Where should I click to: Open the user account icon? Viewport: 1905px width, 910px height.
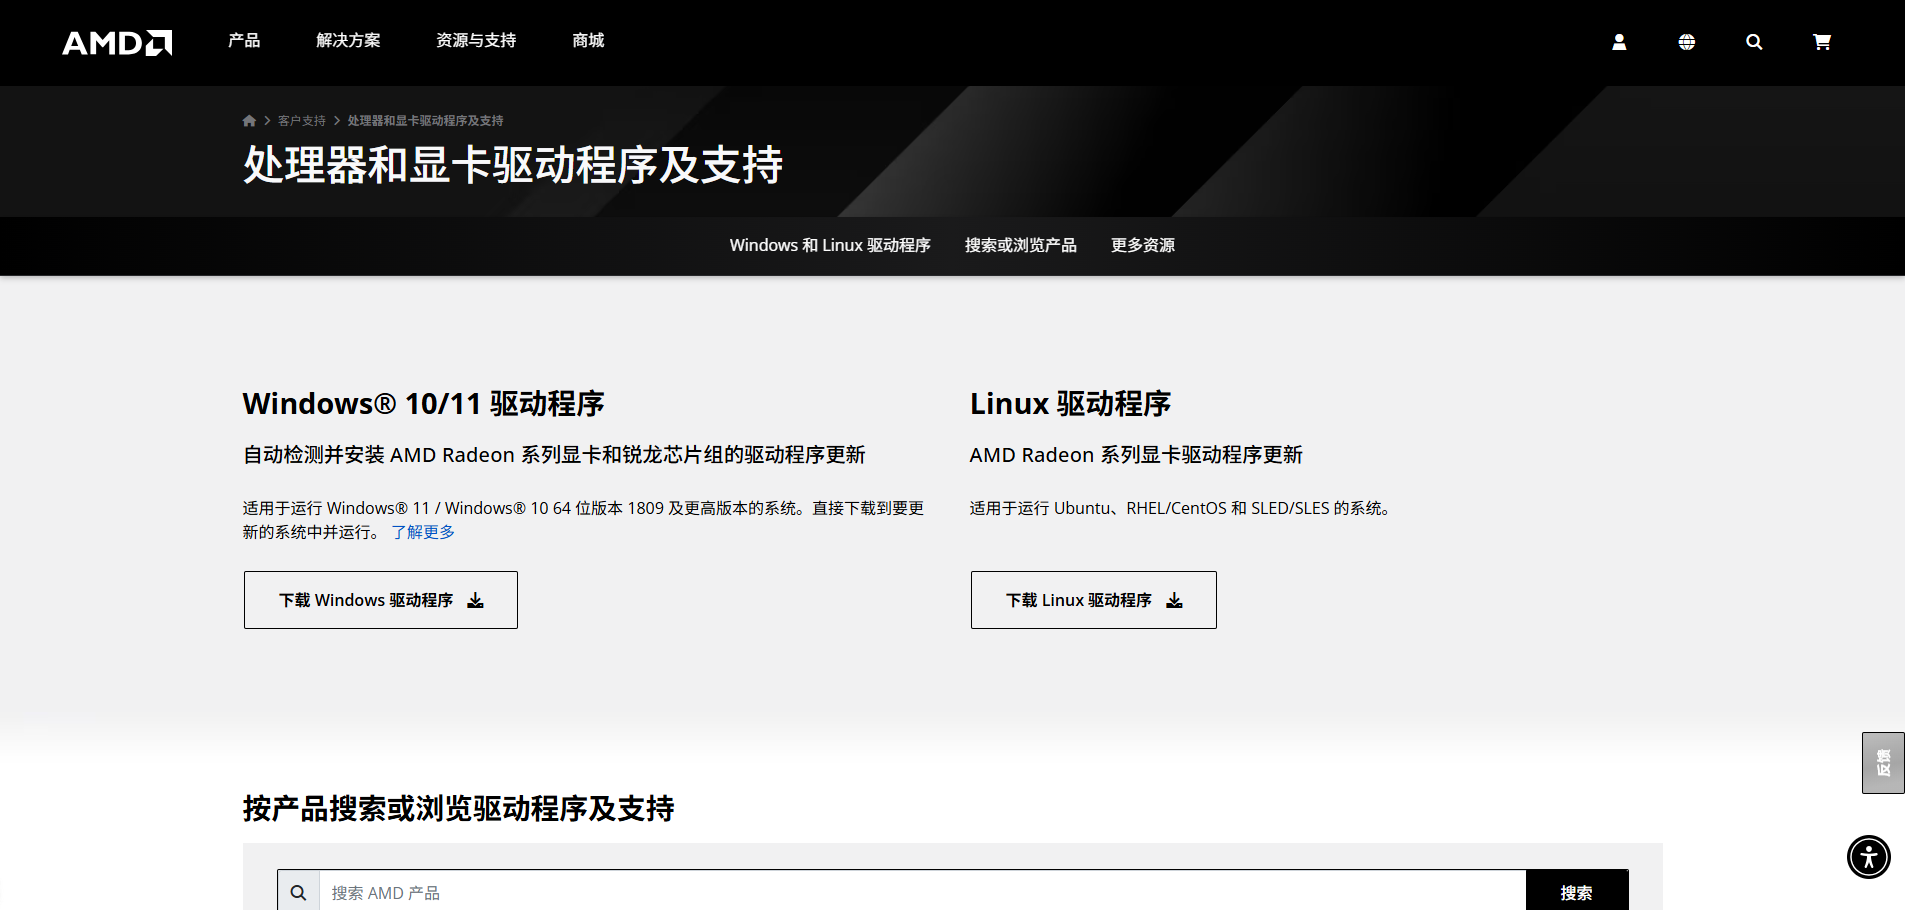point(1618,42)
